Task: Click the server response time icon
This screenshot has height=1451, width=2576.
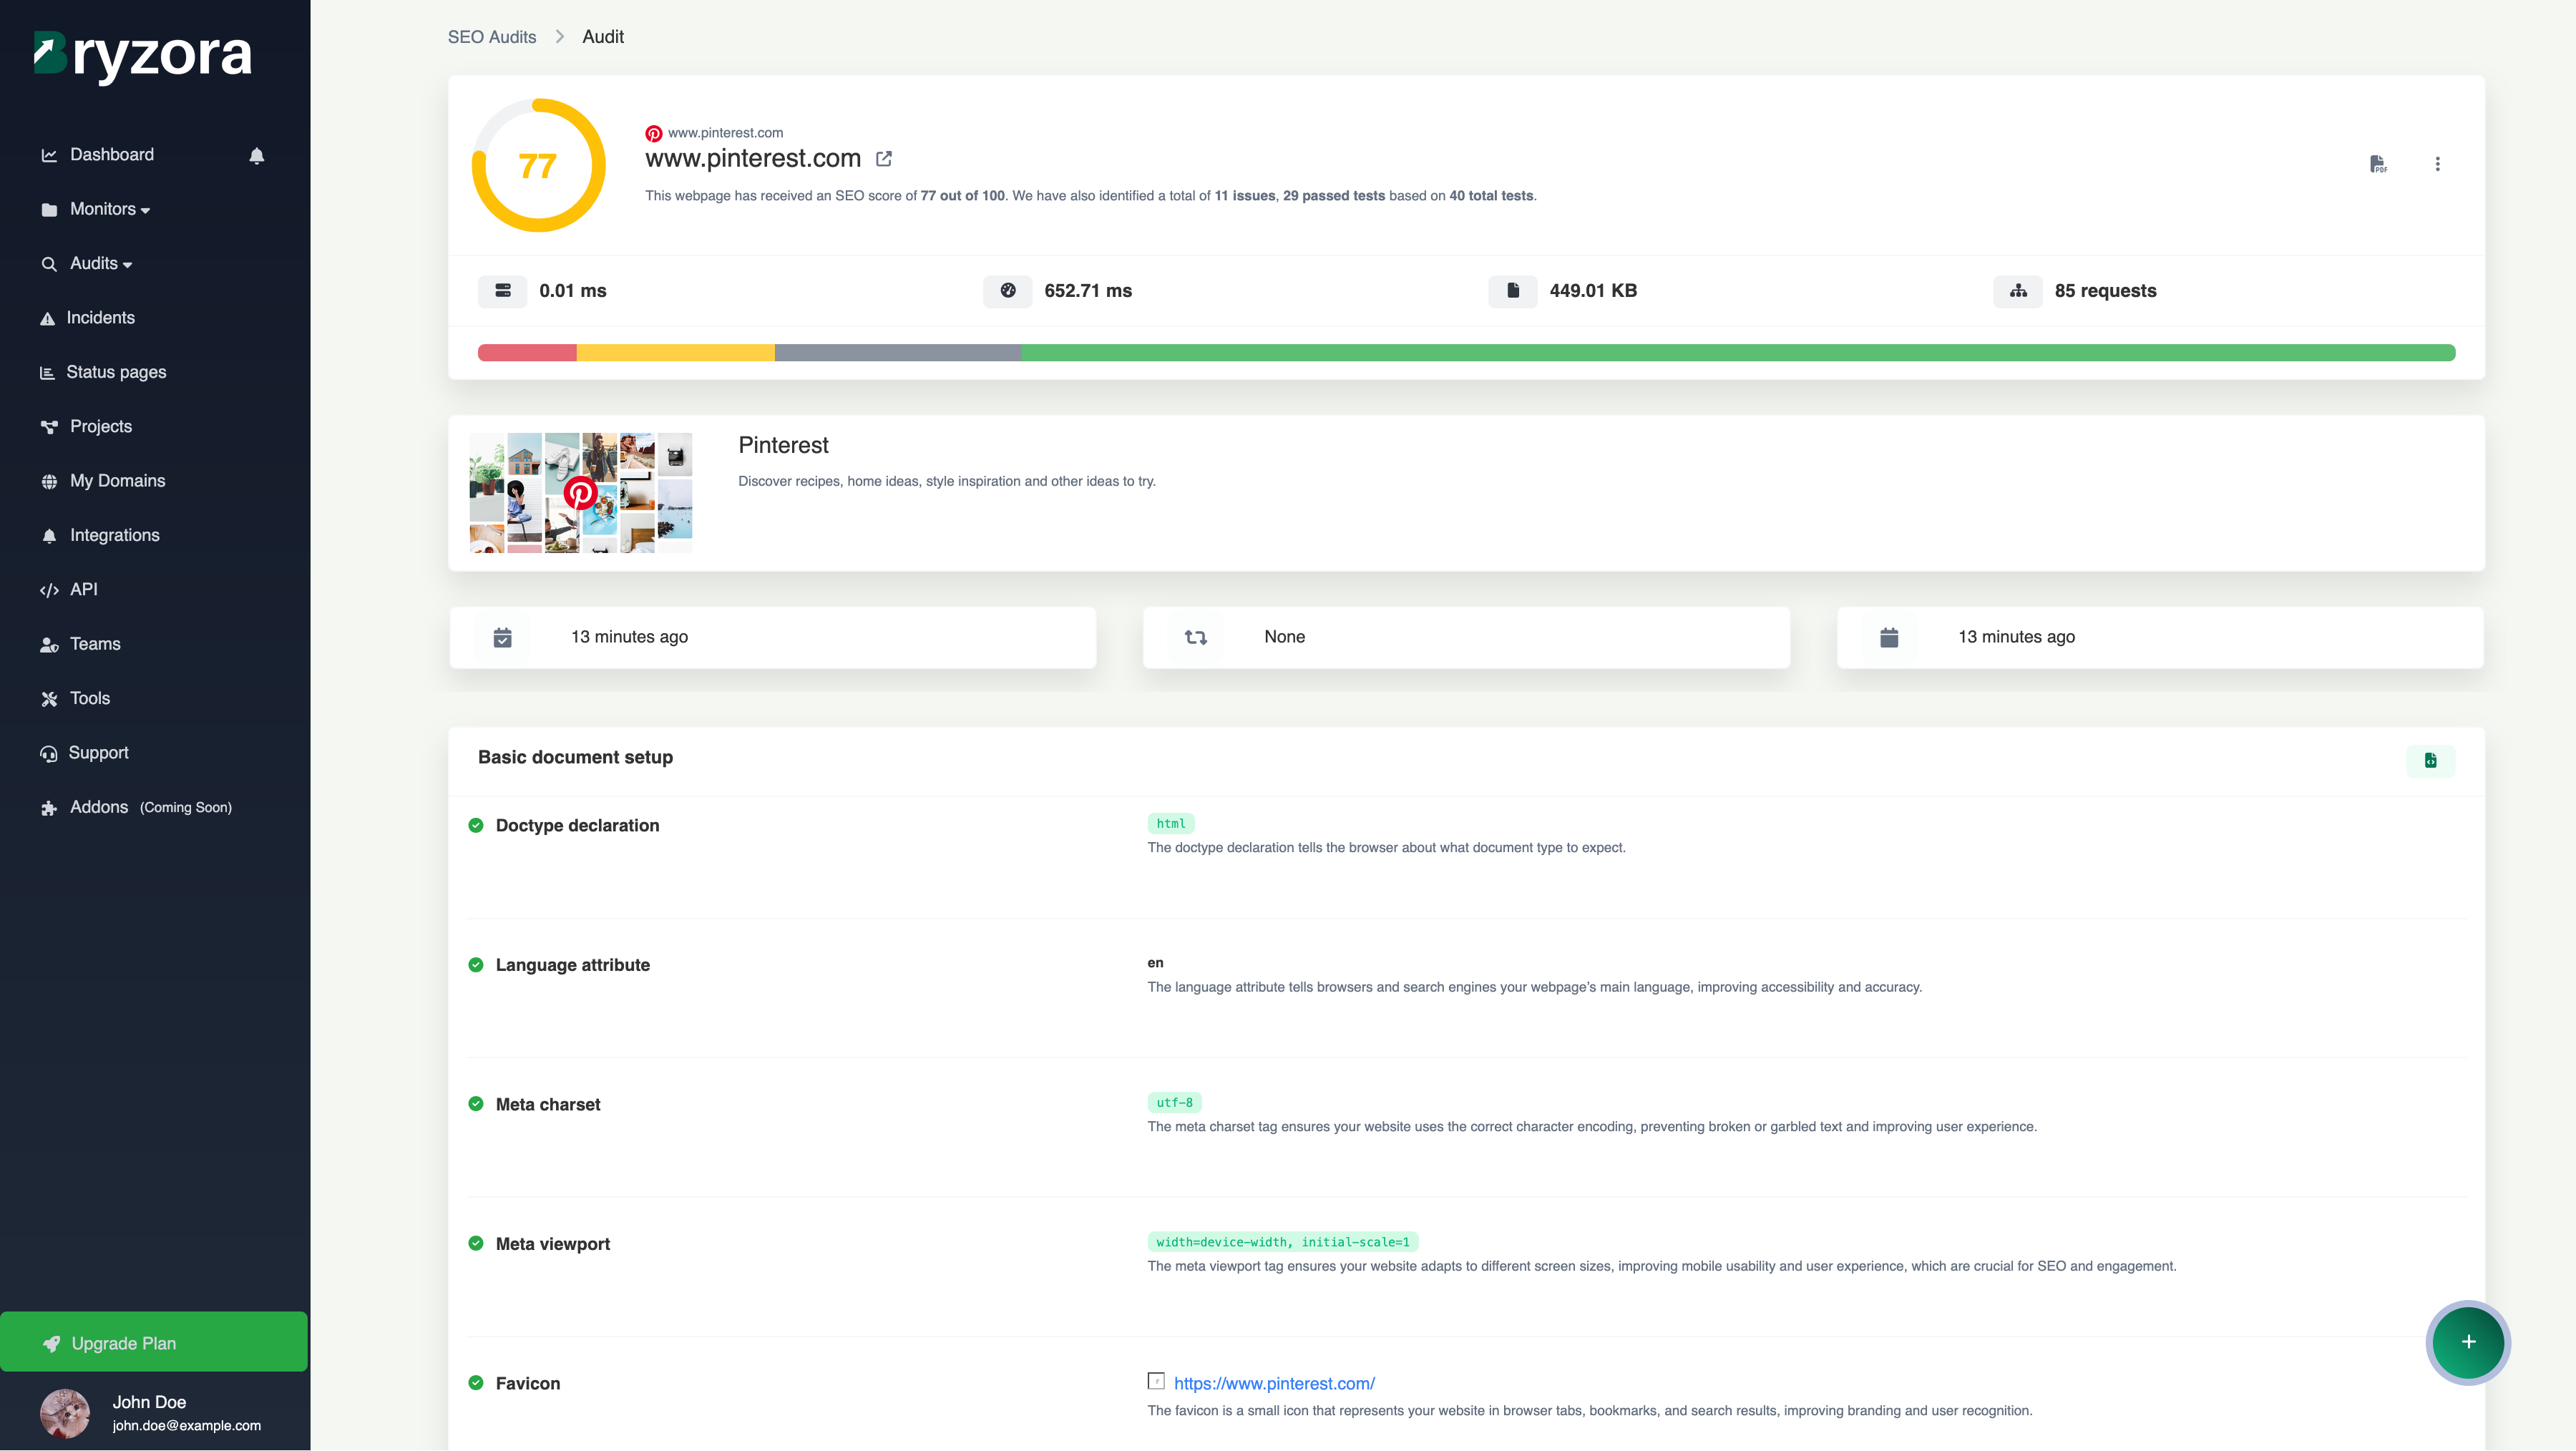Action: (503, 291)
